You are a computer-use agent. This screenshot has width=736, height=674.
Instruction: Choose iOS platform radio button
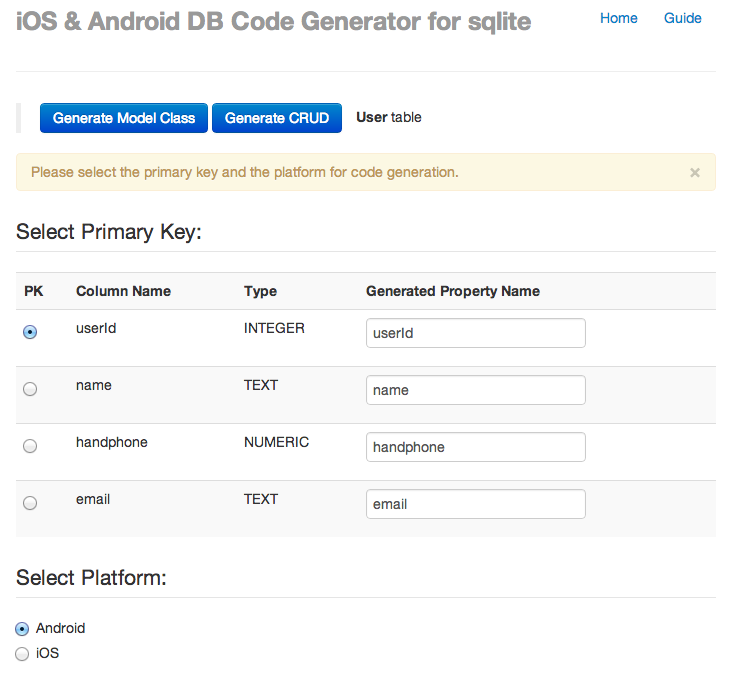click(x=23, y=653)
